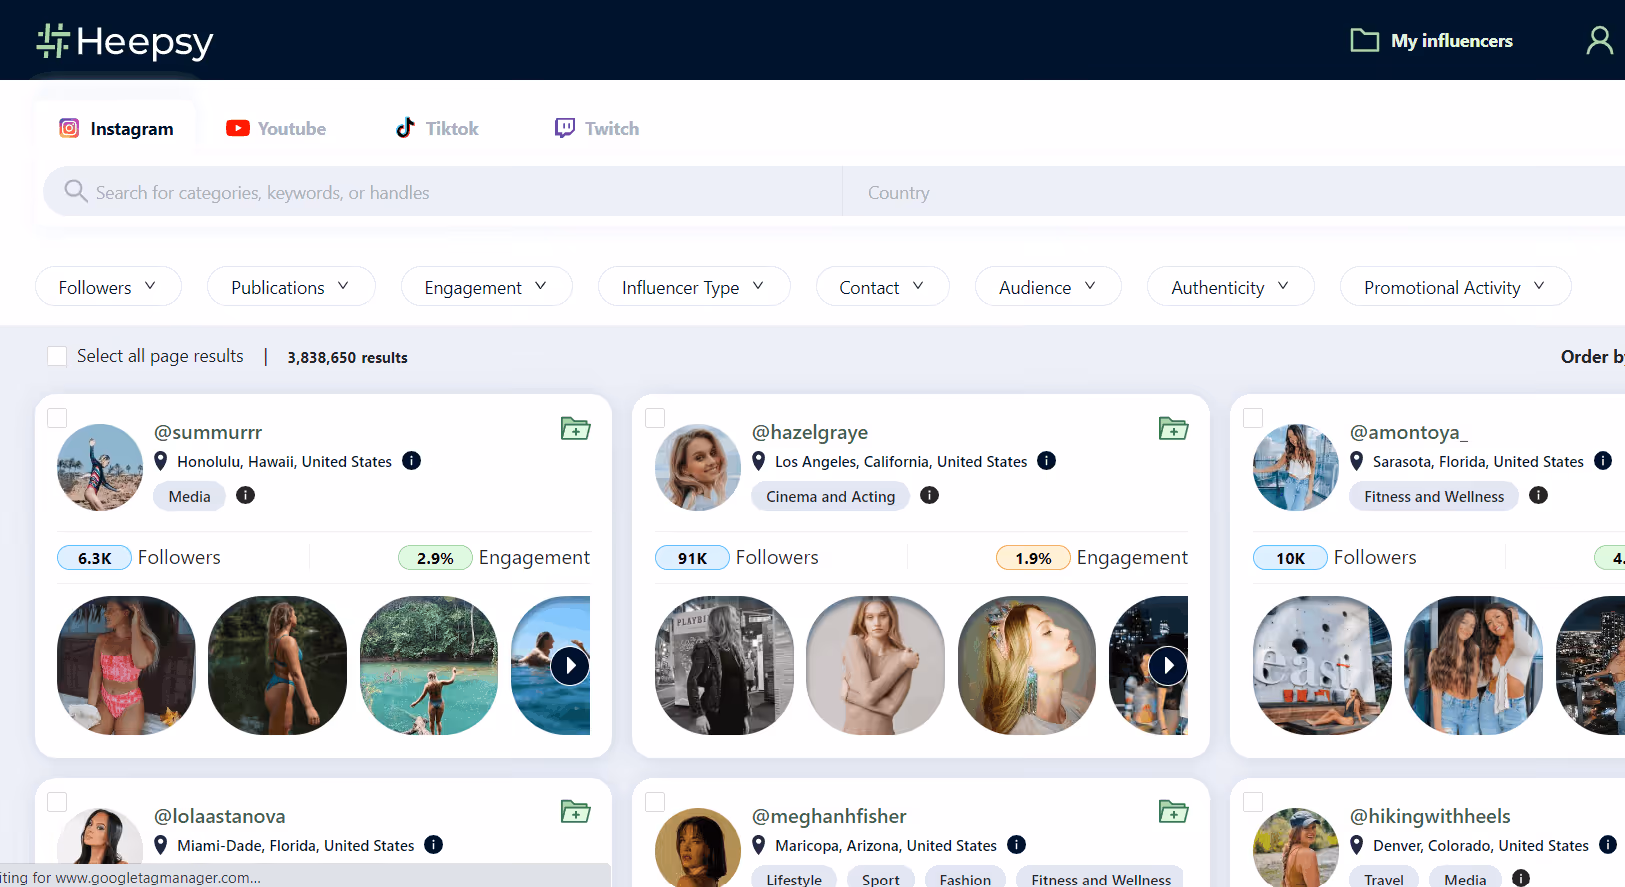Open the @hazelgraye profile link
The width and height of the screenshot is (1625, 887).
(x=810, y=432)
